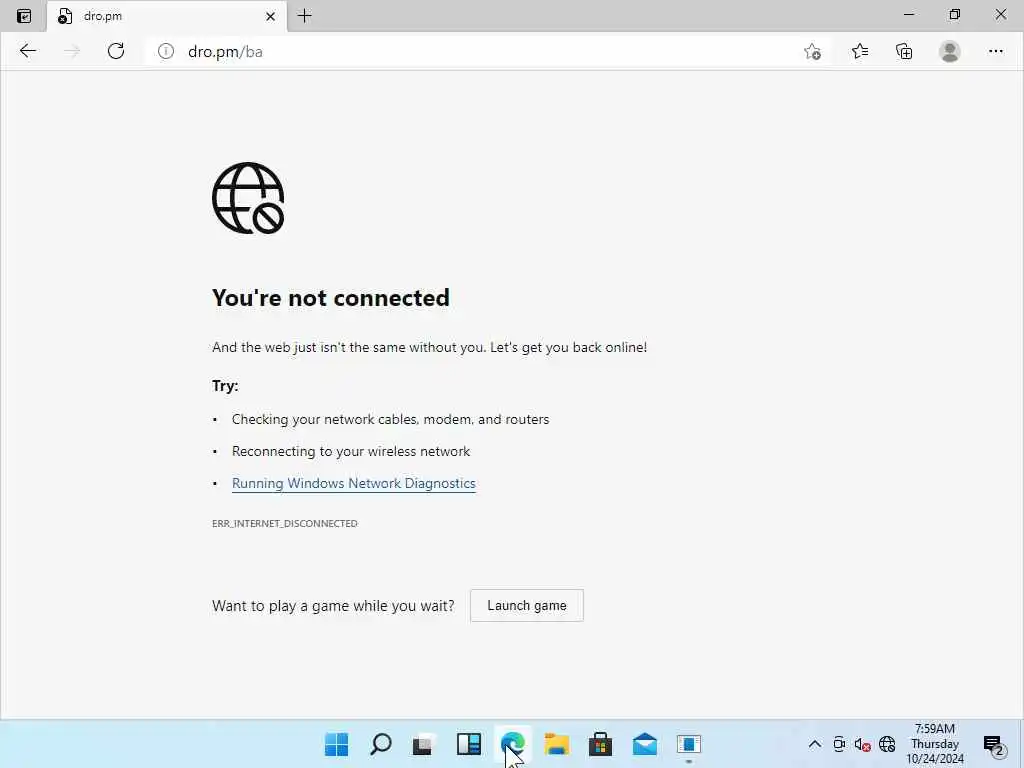Open the notification center icon
This screenshot has height=768, width=1024.
click(993, 744)
